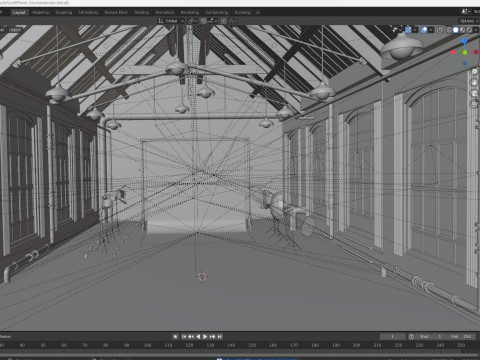This screenshot has width=480, height=360.
Task: Open the pivot point dropdown
Action: point(193,21)
